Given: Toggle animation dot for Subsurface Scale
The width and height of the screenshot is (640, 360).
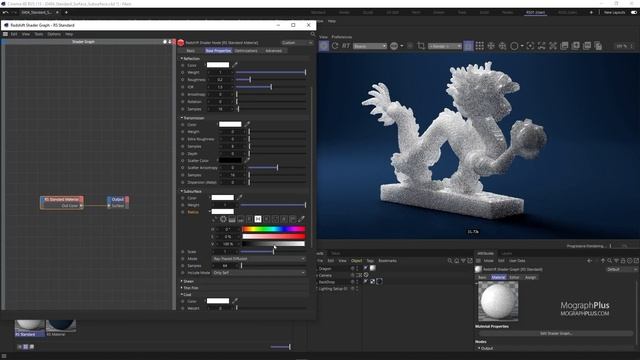Looking at the screenshot, I should click(182, 252).
